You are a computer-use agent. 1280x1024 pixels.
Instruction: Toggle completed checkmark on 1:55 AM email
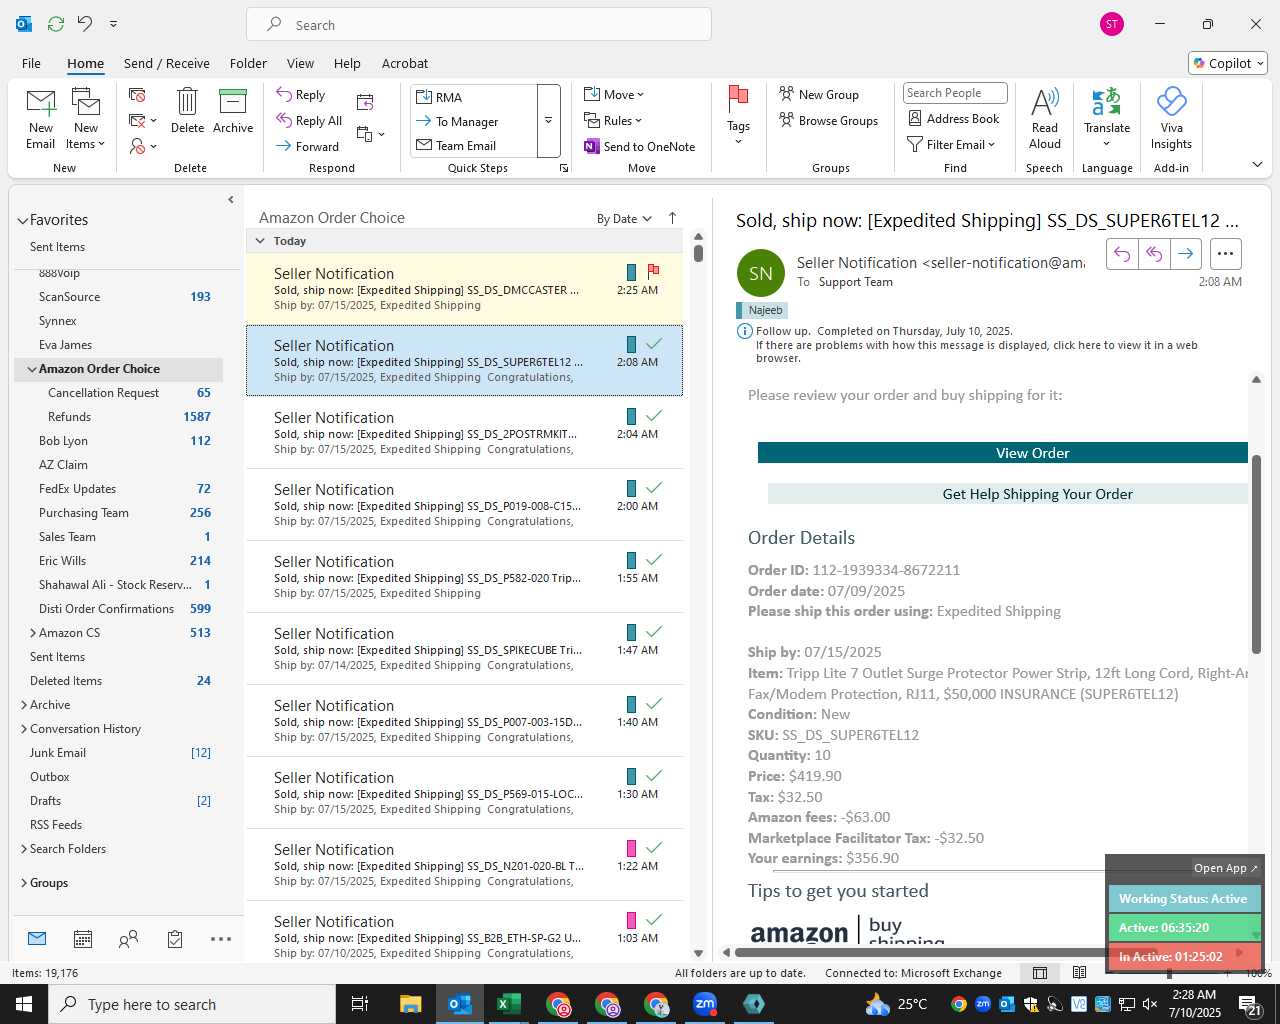click(x=654, y=559)
